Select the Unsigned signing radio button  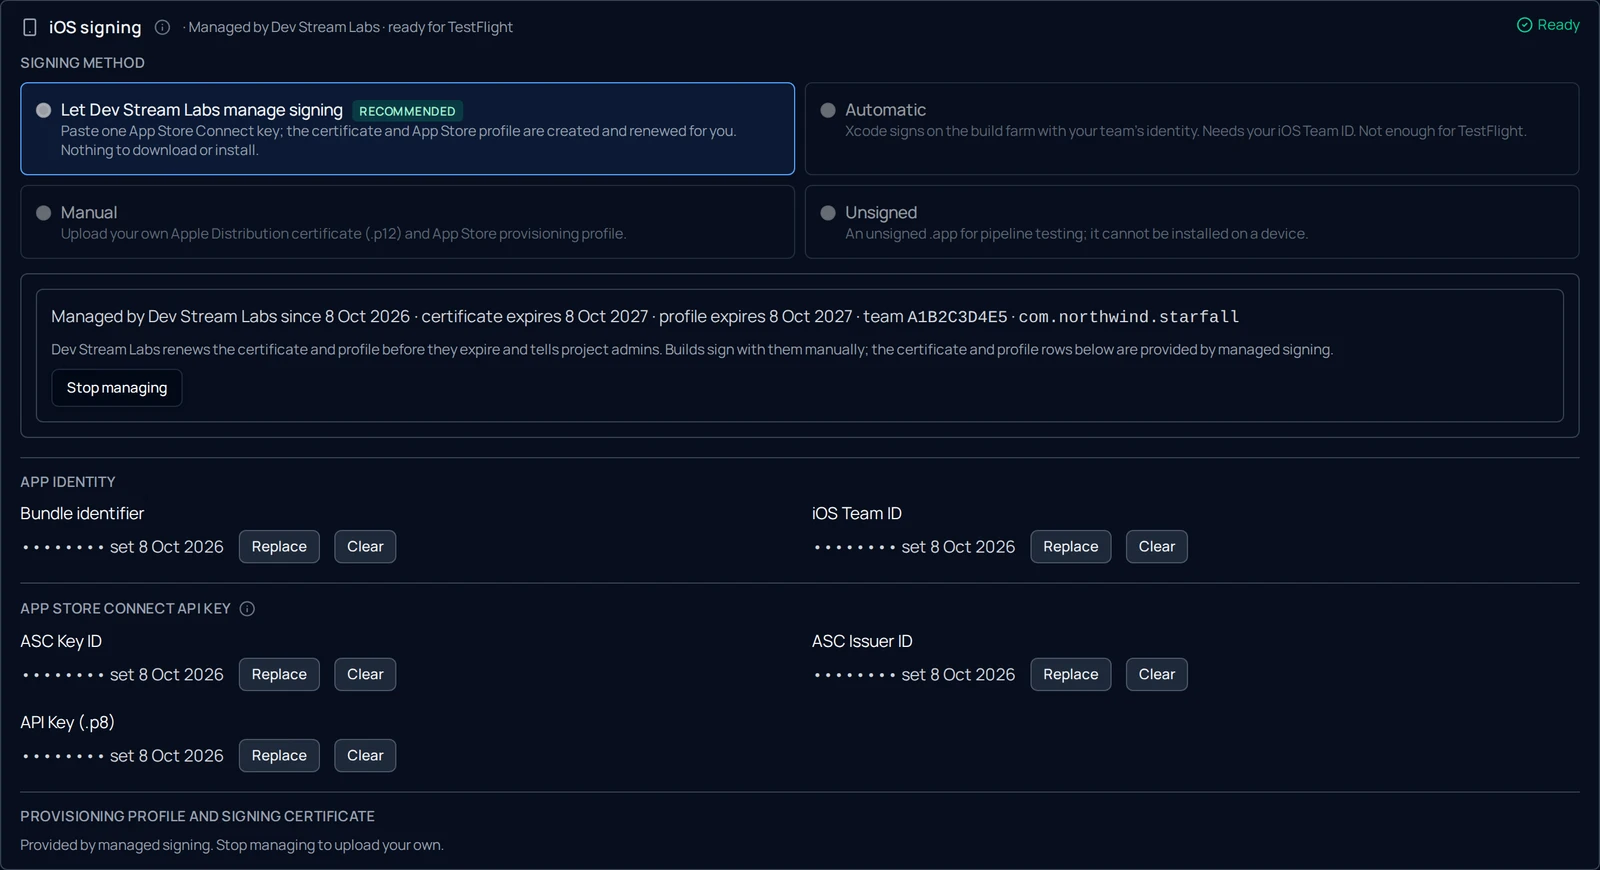[x=828, y=213]
